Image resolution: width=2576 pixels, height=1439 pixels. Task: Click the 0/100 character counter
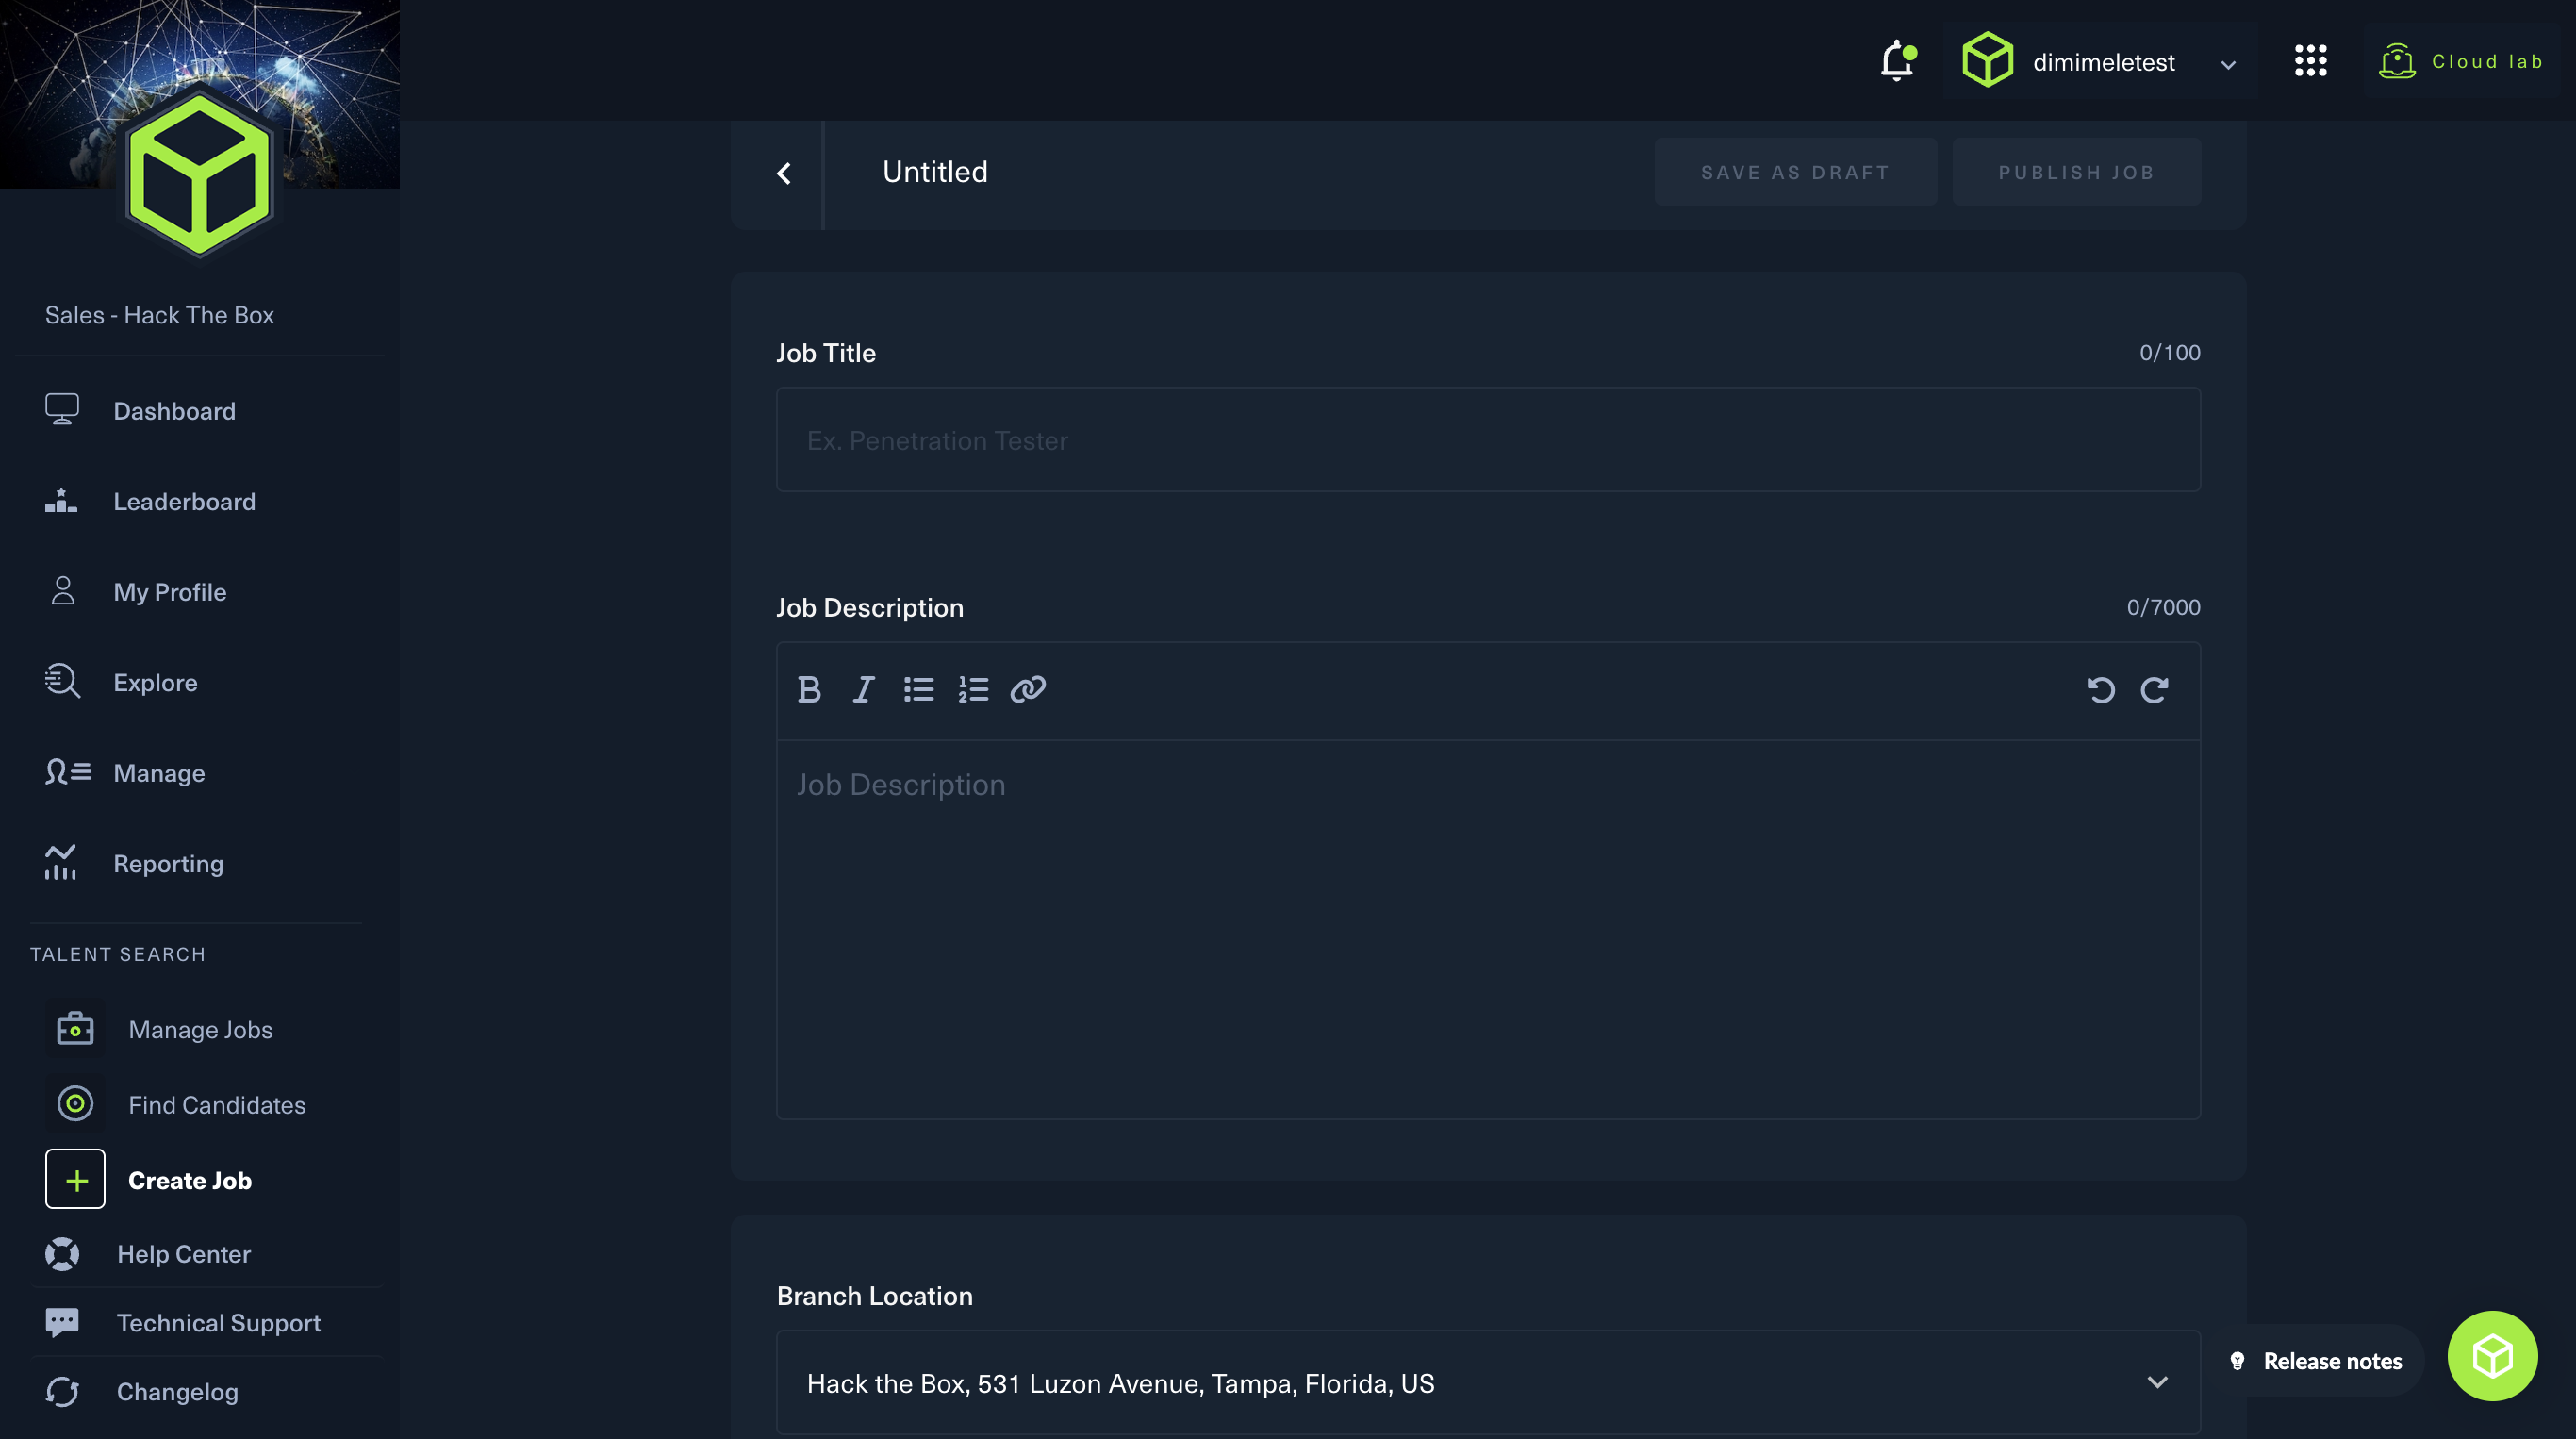click(2169, 352)
